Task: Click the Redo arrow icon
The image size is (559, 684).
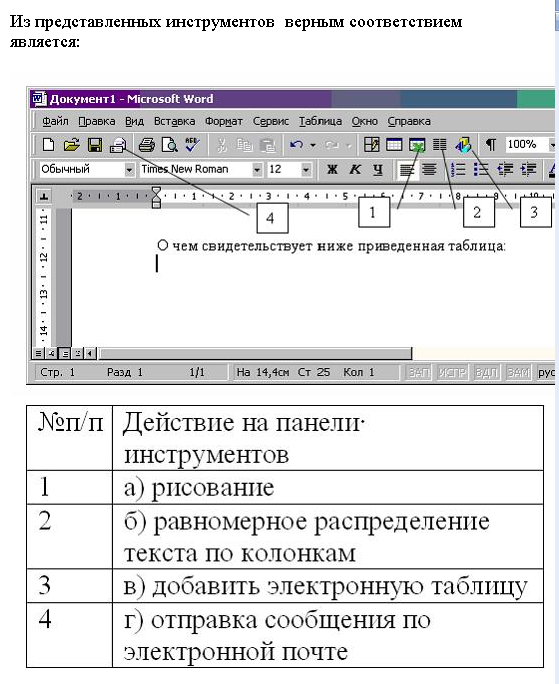Action: 333,144
